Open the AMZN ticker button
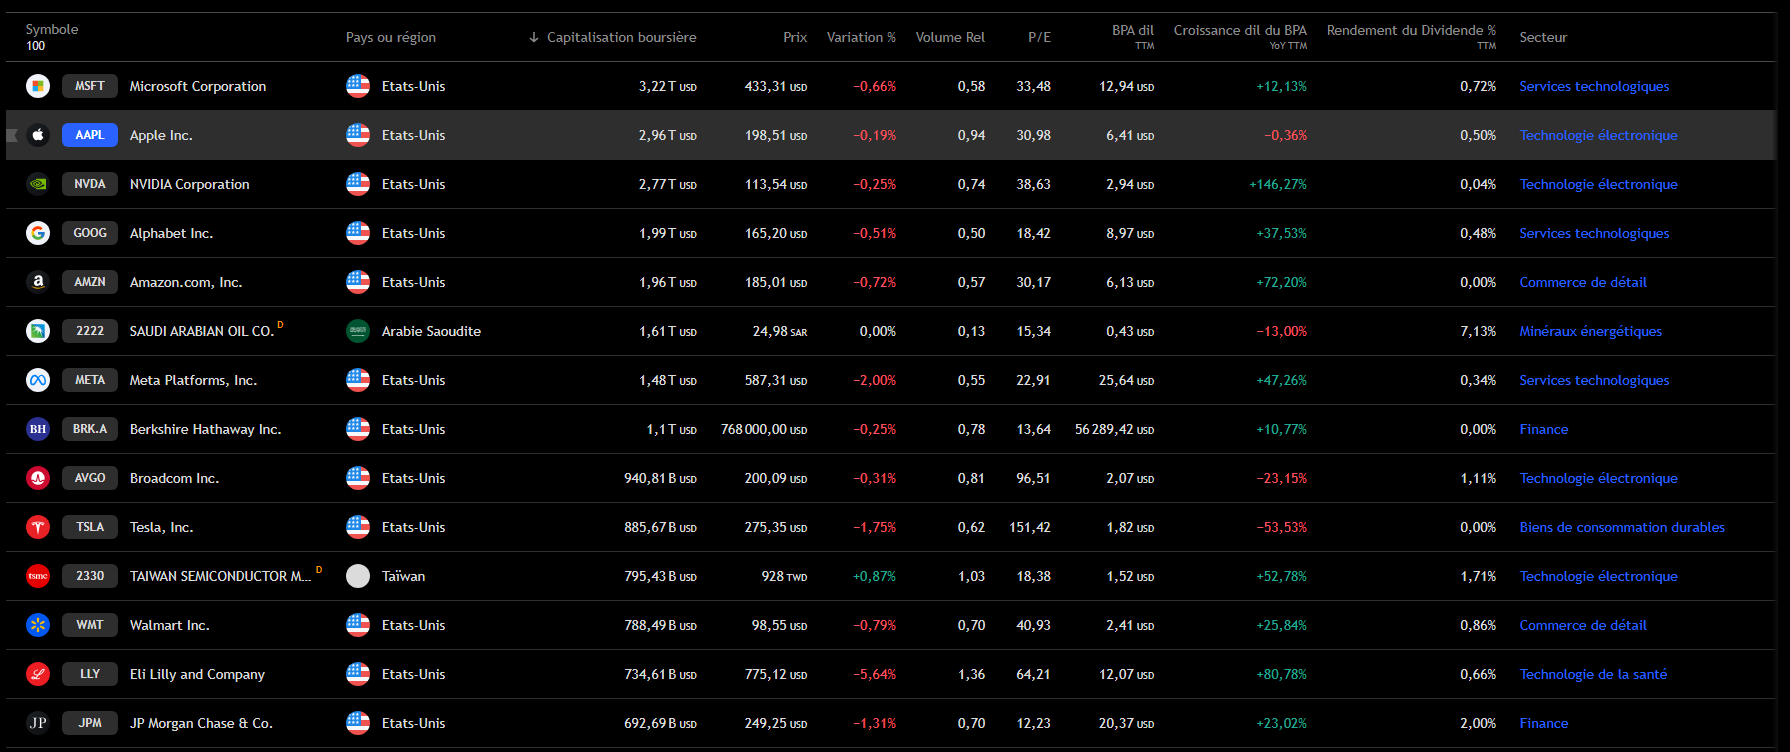The height and width of the screenshot is (752, 1790). [x=90, y=282]
